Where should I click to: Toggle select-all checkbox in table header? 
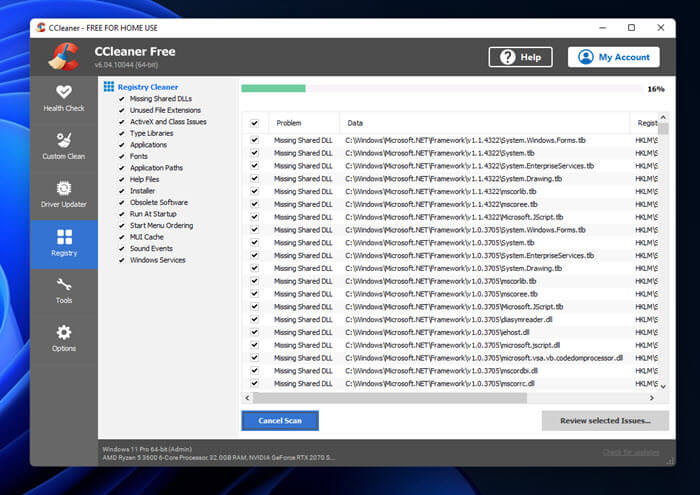[x=254, y=123]
